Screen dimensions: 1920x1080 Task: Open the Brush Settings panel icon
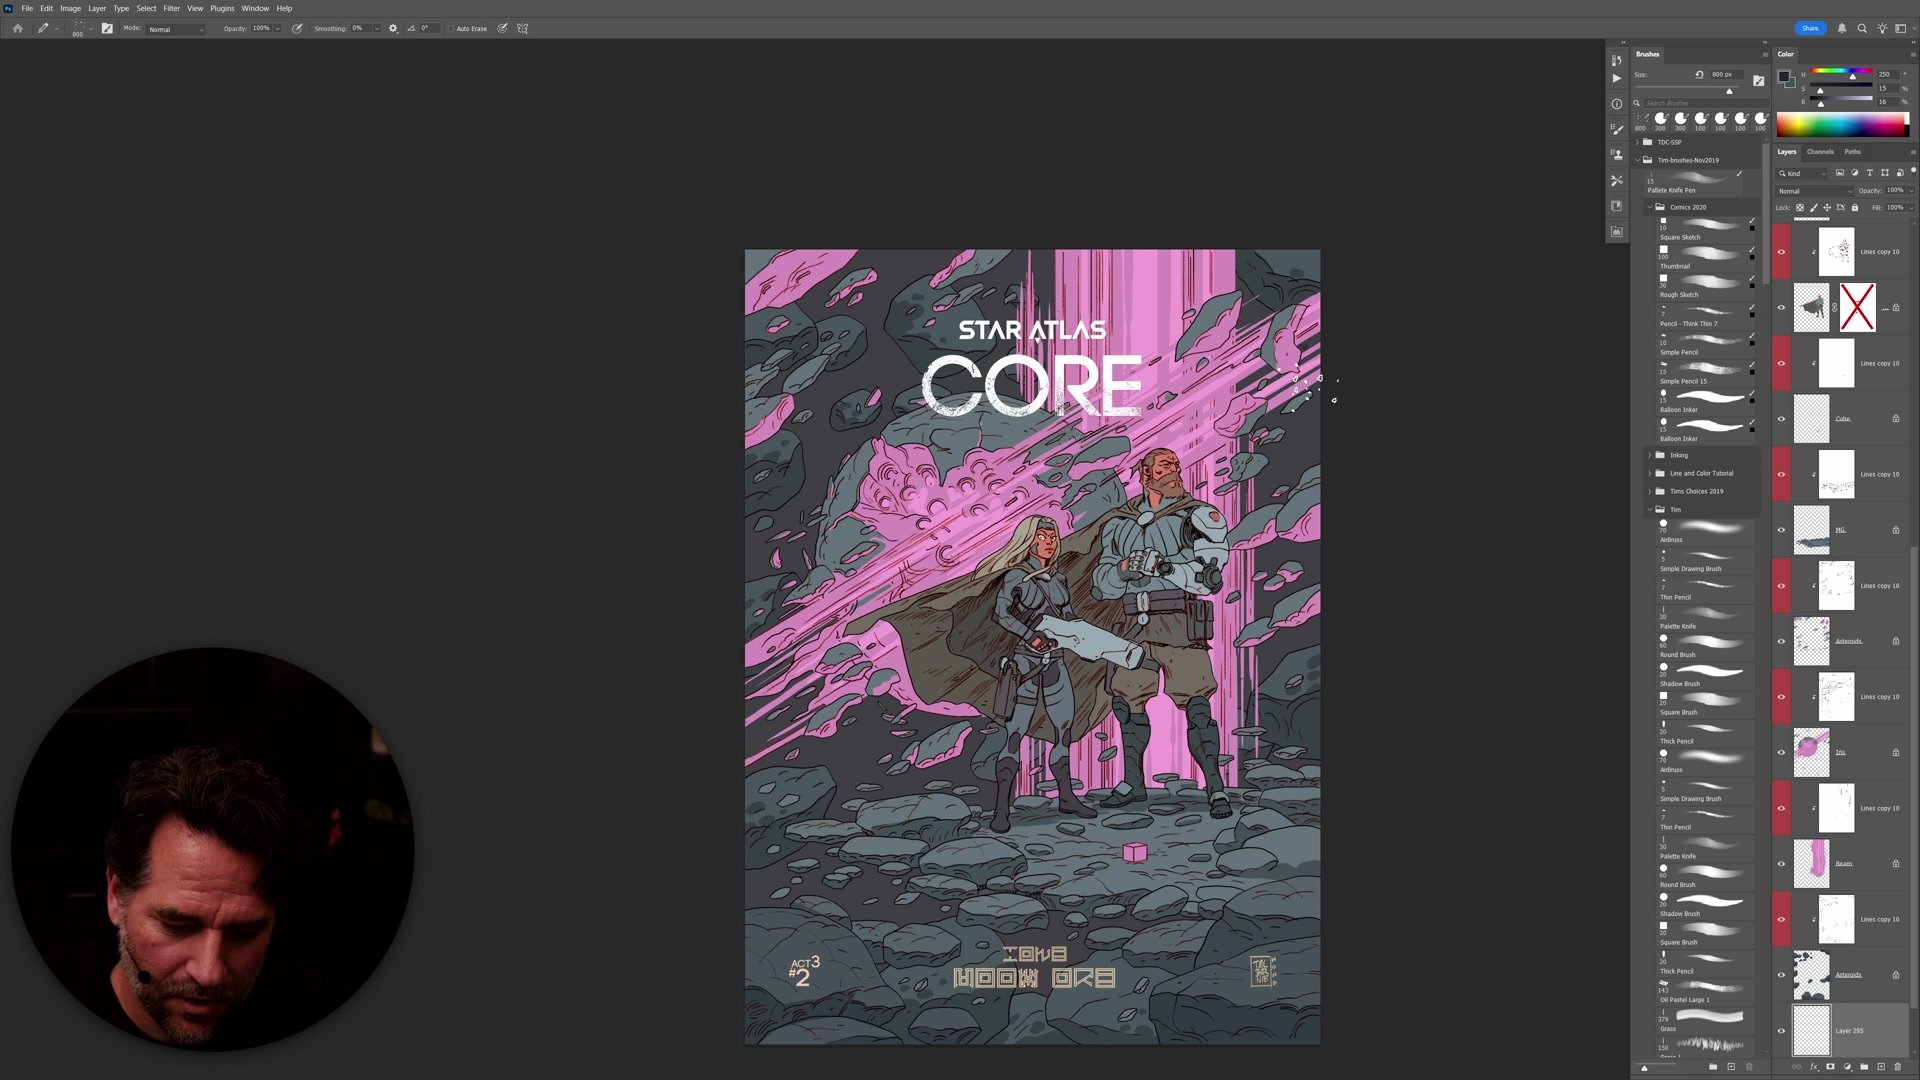coord(1616,129)
